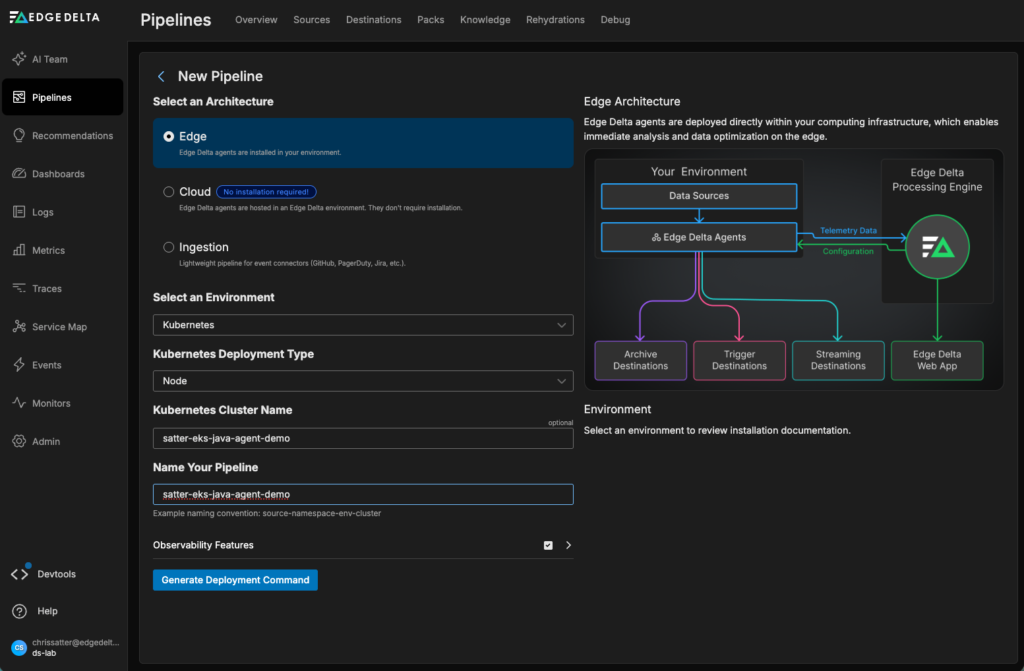This screenshot has height=671, width=1024.
Task: Click the Name Your Pipeline text field
Action: (x=363, y=494)
